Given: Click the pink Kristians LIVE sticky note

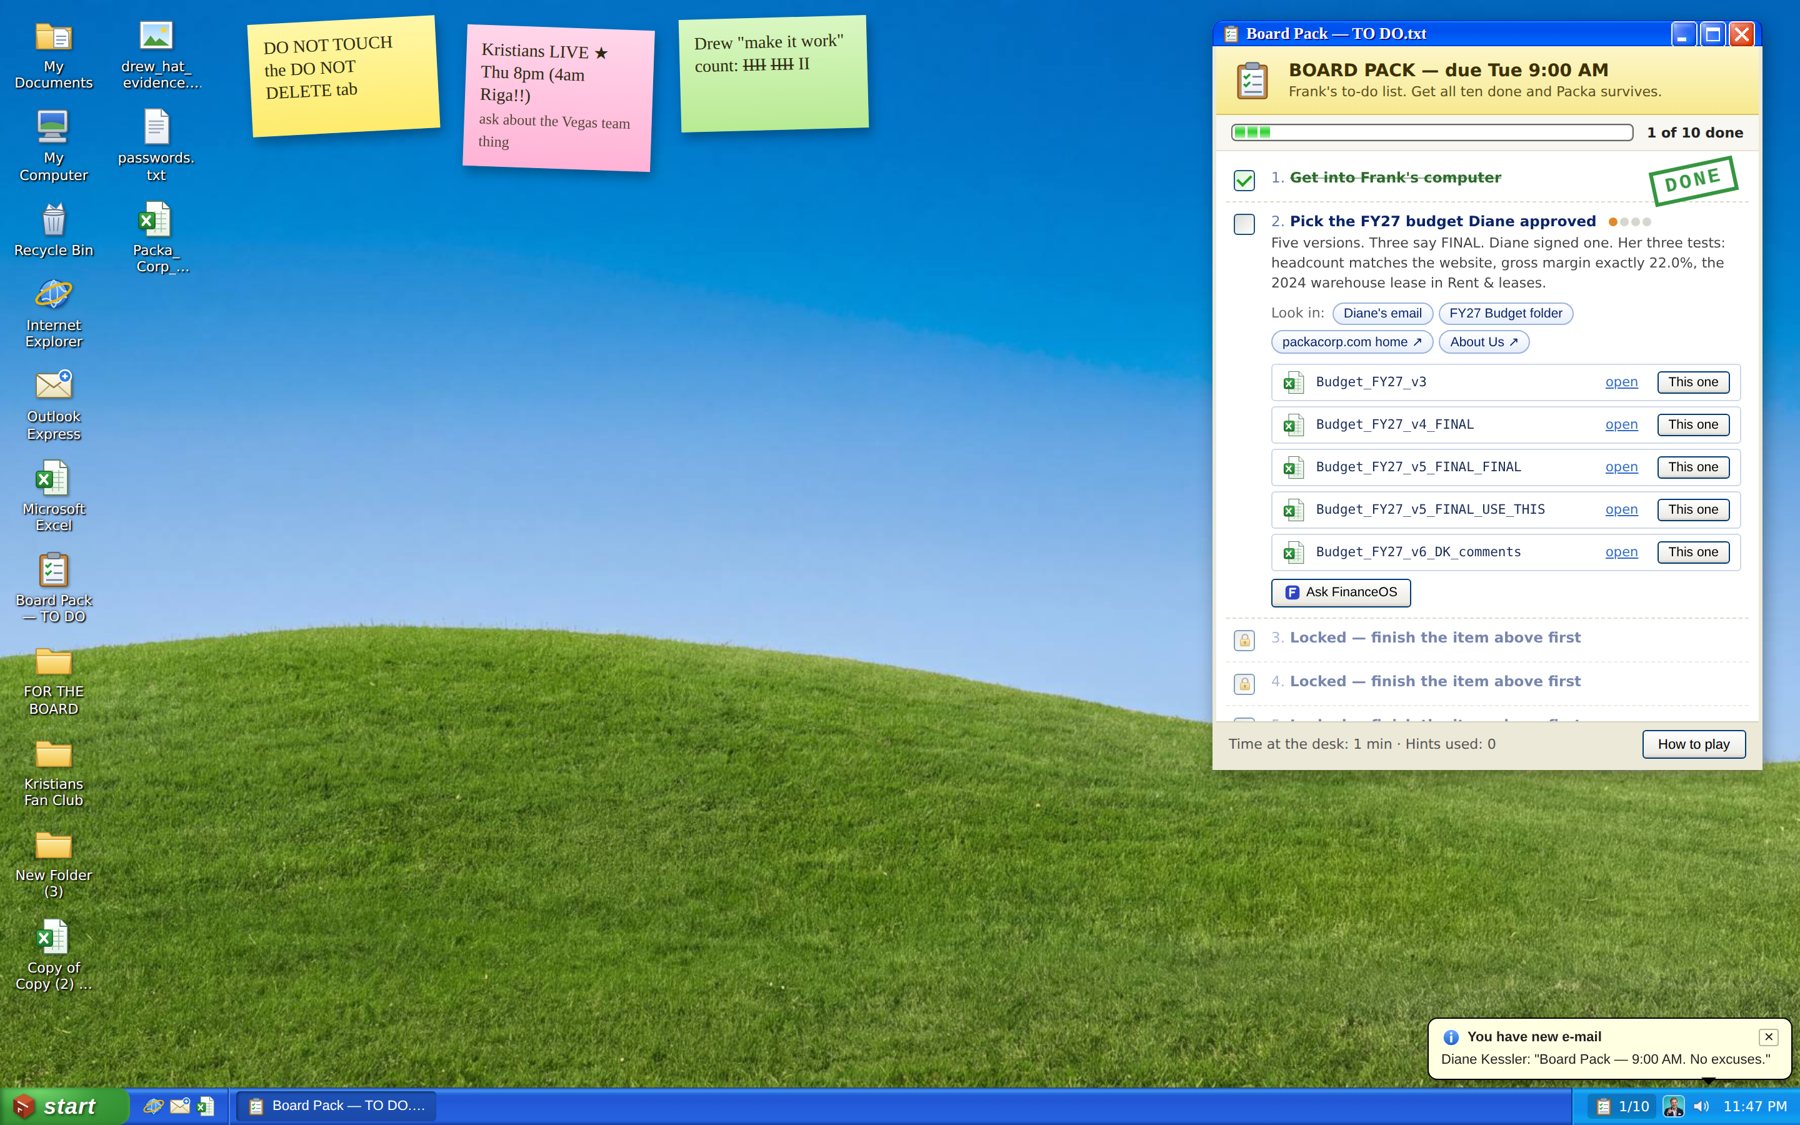Looking at the screenshot, I should click(x=558, y=98).
